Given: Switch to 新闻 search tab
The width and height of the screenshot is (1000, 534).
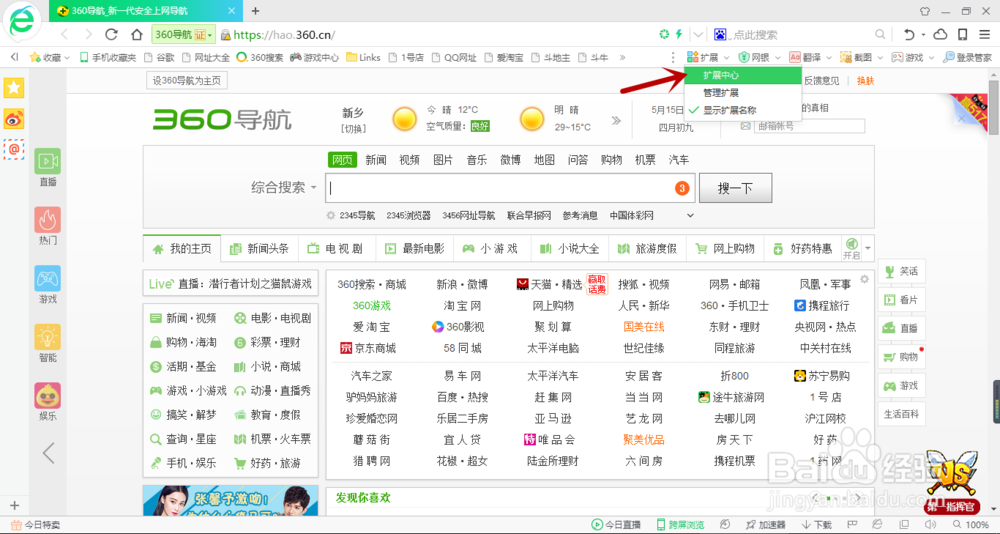Looking at the screenshot, I should pyautogui.click(x=376, y=160).
